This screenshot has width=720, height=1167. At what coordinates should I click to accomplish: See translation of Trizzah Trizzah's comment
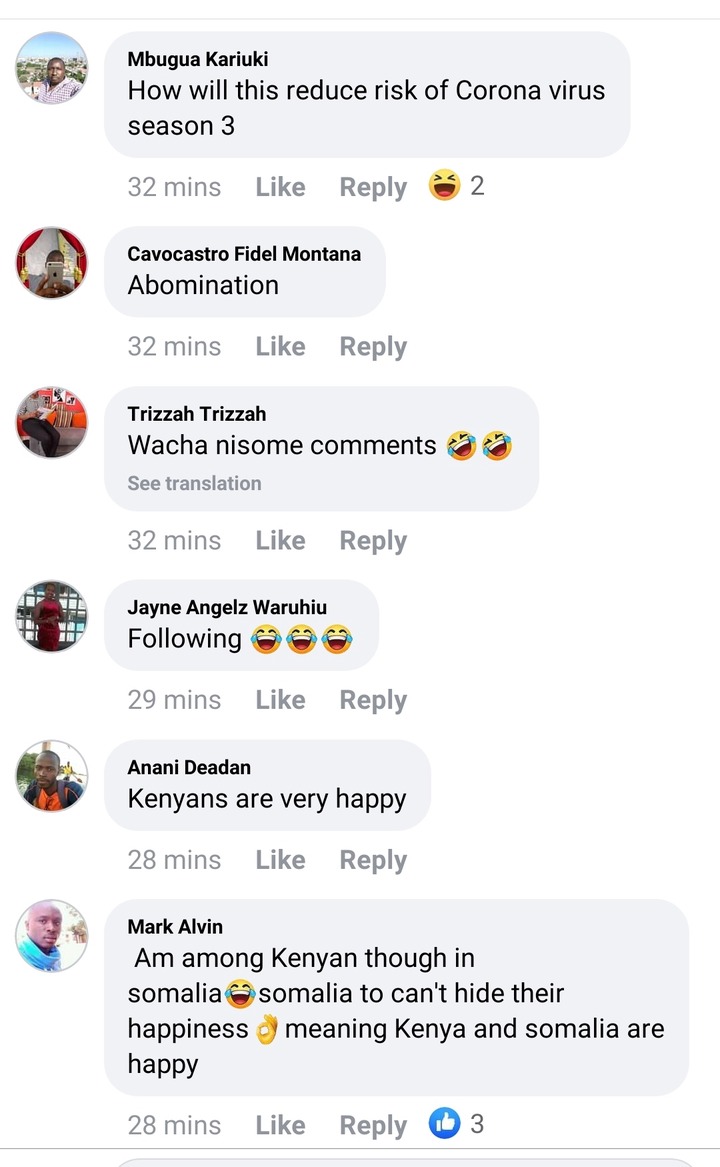194,483
